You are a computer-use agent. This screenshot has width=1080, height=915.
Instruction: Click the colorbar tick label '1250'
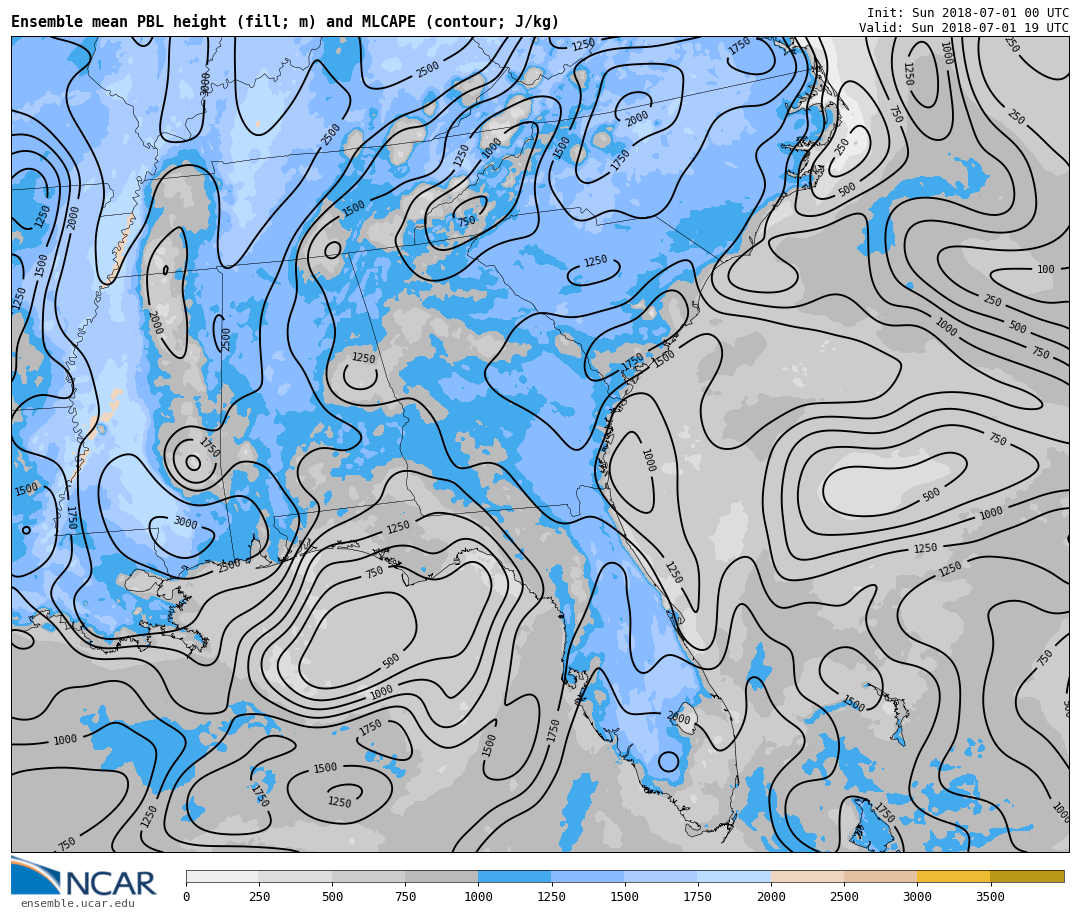pyautogui.click(x=551, y=896)
